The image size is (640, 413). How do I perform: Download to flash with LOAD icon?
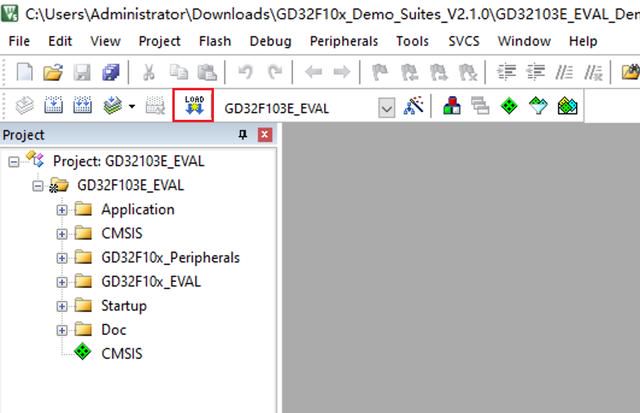tap(193, 105)
